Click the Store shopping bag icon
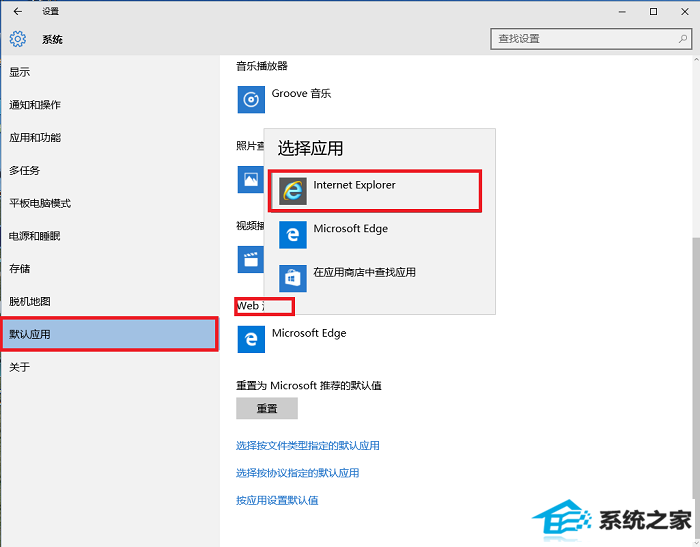Image resolution: width=700 pixels, height=547 pixels. click(293, 278)
